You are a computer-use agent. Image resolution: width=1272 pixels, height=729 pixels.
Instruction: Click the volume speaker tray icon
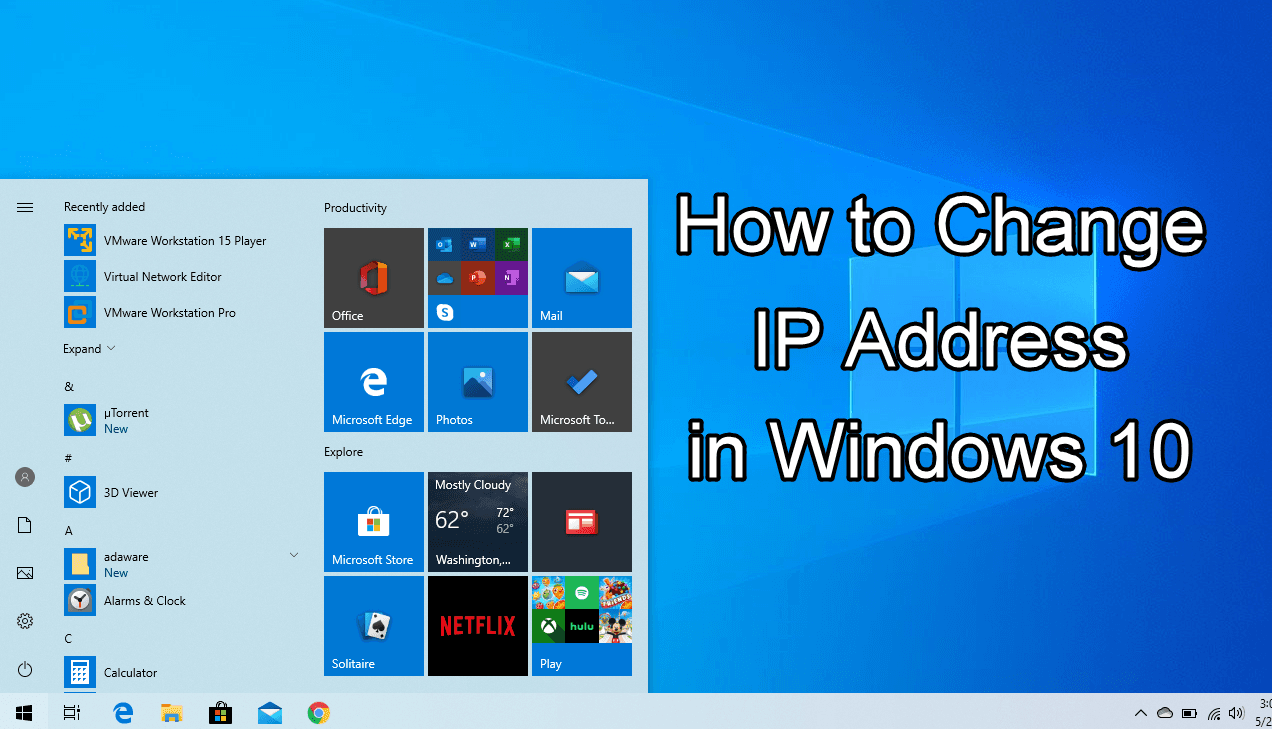pos(1236,713)
